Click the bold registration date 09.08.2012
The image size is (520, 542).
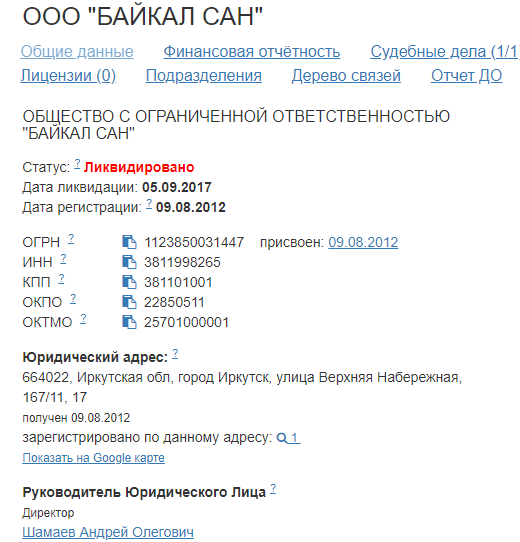pyautogui.click(x=191, y=207)
